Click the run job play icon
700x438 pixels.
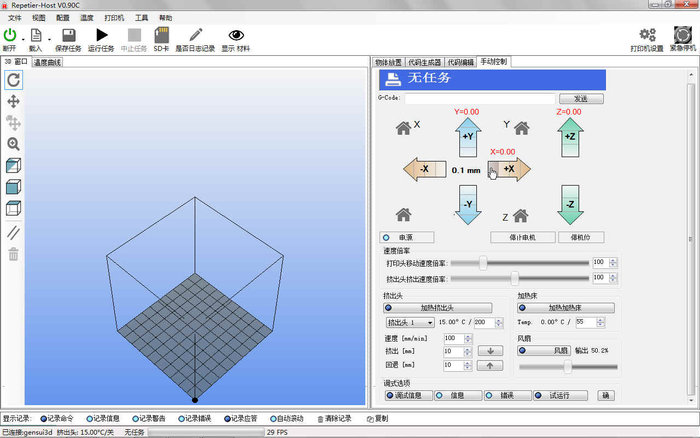[101, 36]
